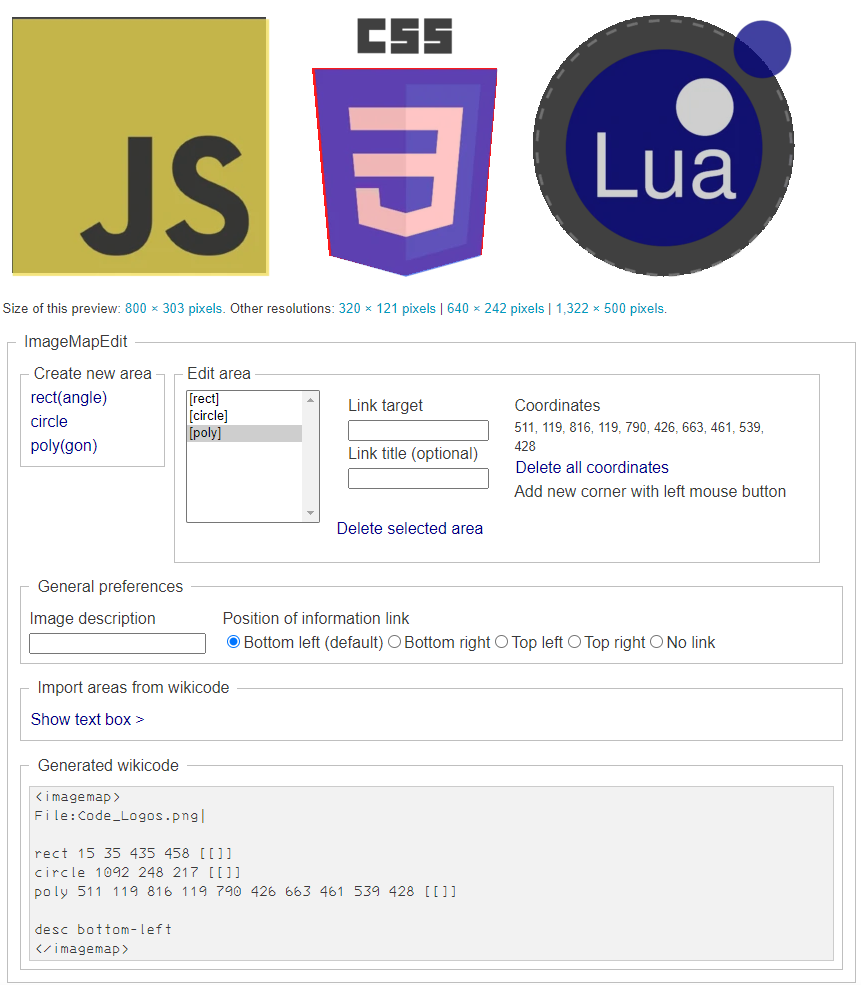This screenshot has width=861, height=985.
Task: Click the Lua logo circle
Action: pos(663,146)
